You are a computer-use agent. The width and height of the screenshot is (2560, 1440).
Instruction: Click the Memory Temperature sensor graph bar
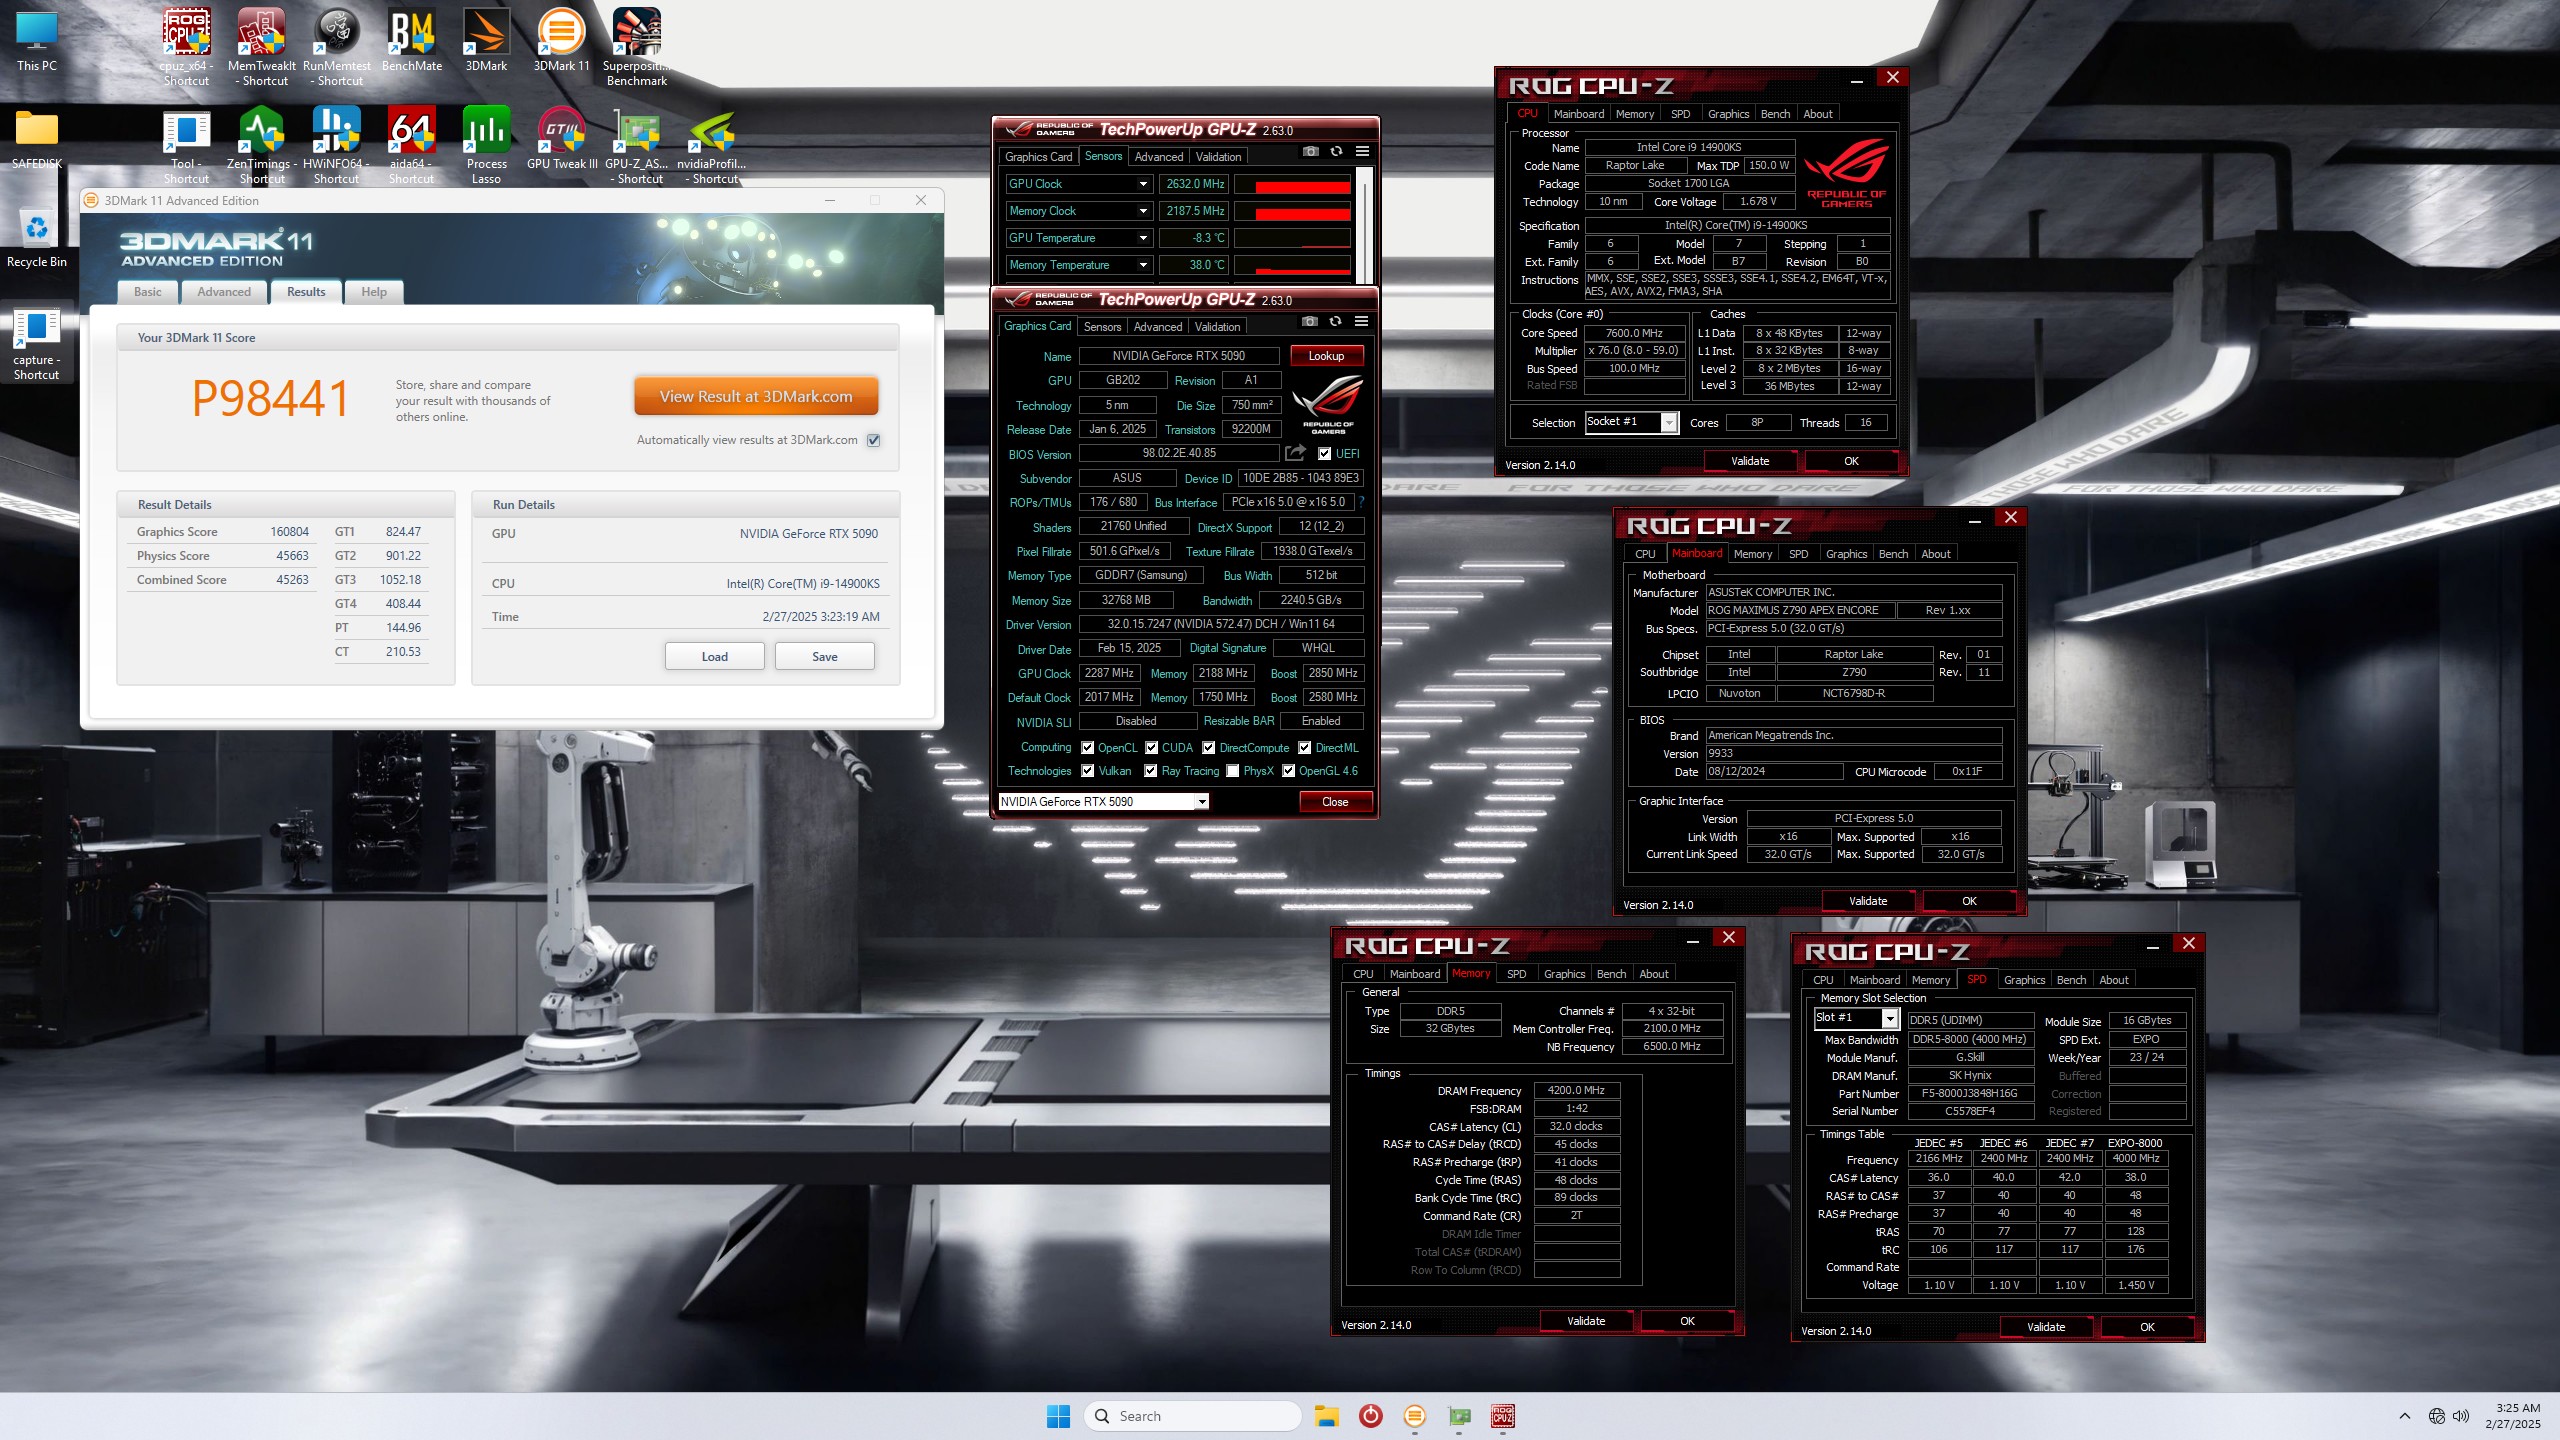(x=1292, y=265)
